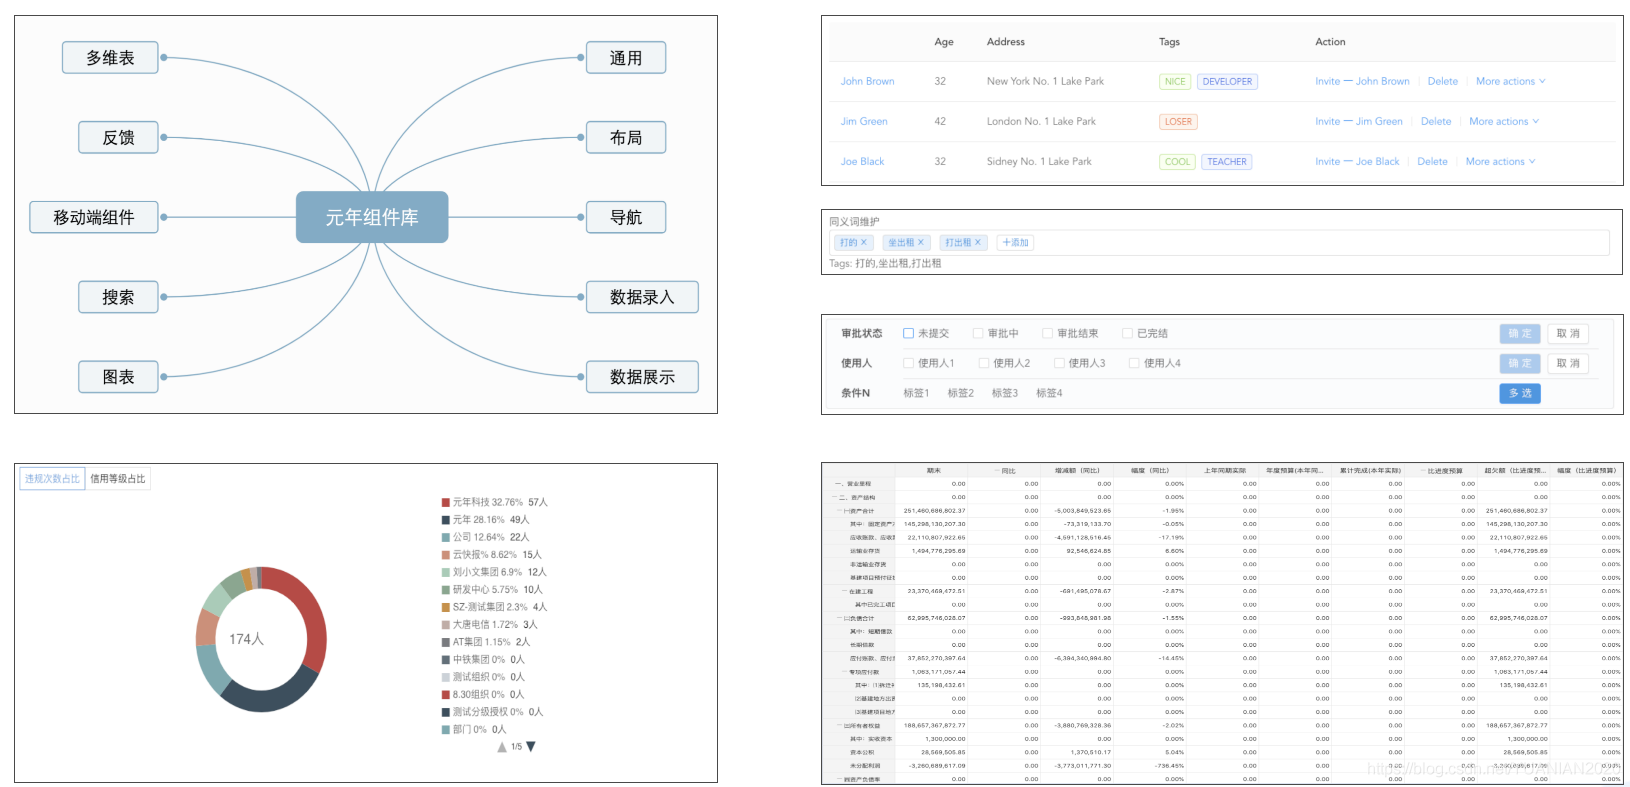Open More actions dropdown for Joe Black
Viewport: 1630px width, 787px height.
(1500, 162)
